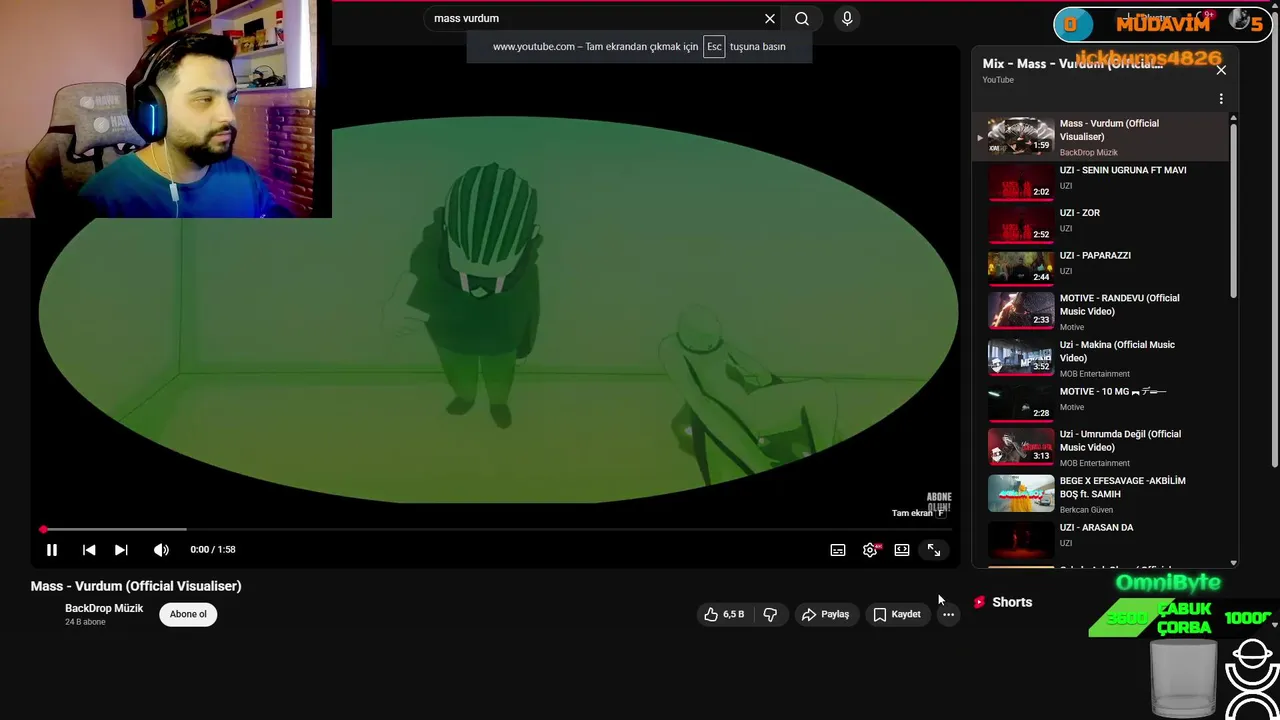Go to the previous video
This screenshot has width=1280, height=720.
pyautogui.click(x=89, y=549)
